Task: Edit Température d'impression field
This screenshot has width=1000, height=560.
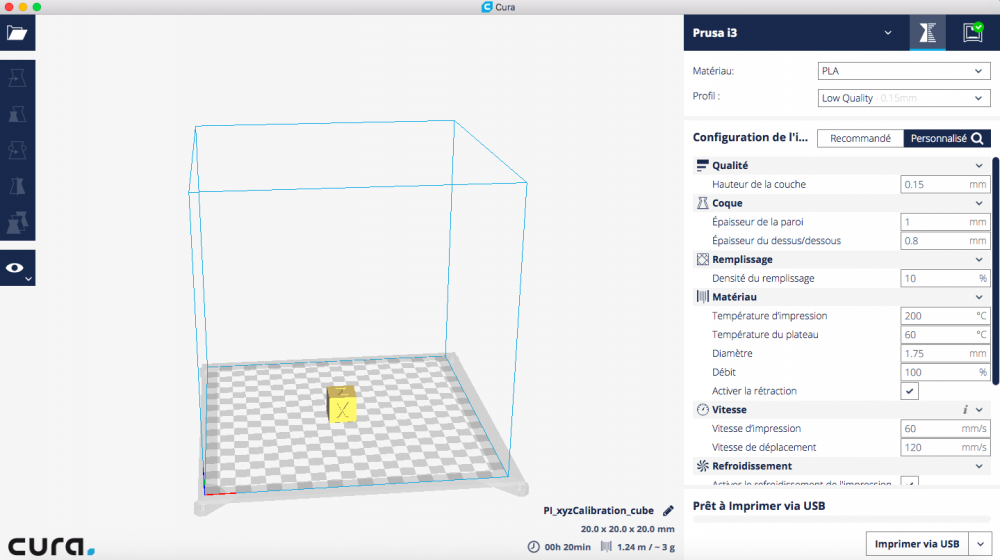Action: coord(945,316)
